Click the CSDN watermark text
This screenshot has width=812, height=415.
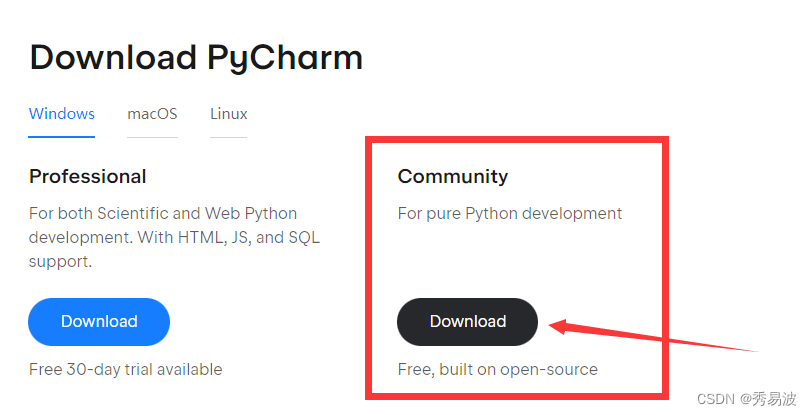[x=716, y=398]
